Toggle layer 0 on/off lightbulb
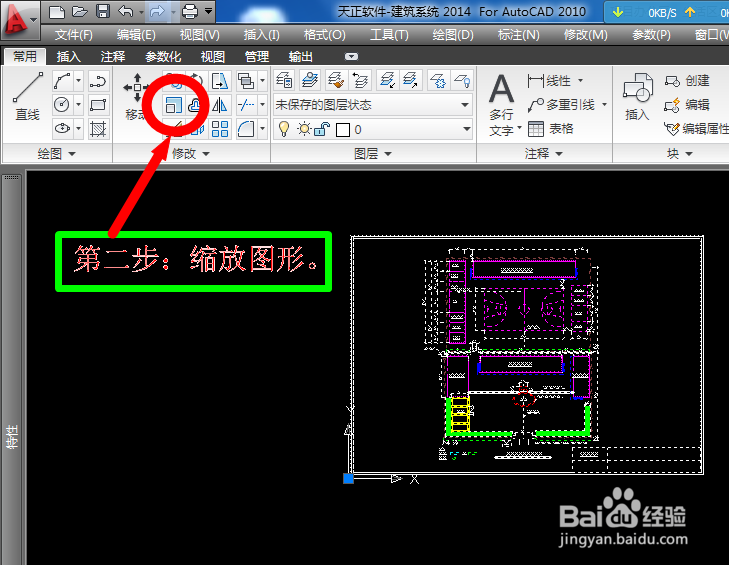 coord(284,129)
